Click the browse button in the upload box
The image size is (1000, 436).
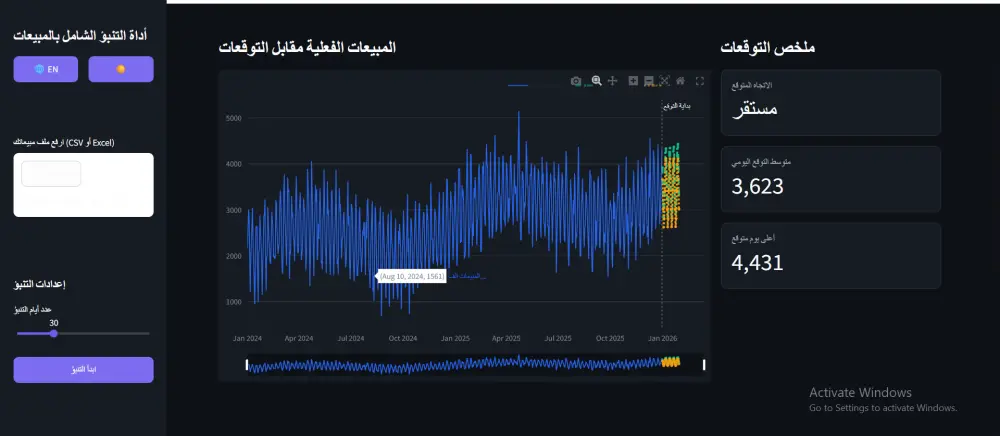pyautogui.click(x=51, y=173)
